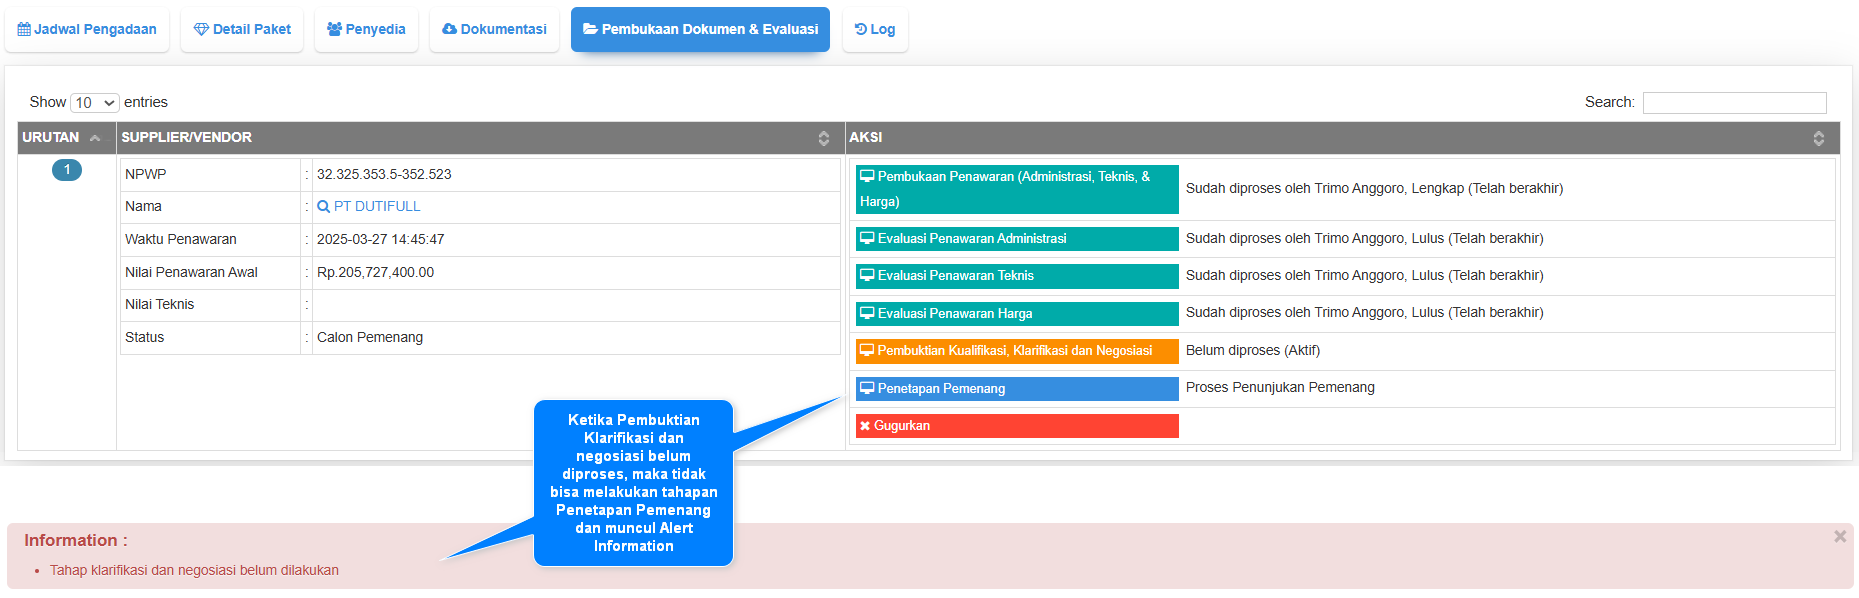Click the cloud icon on Dokumentasi
The height and width of the screenshot is (598, 1859).
click(x=449, y=30)
